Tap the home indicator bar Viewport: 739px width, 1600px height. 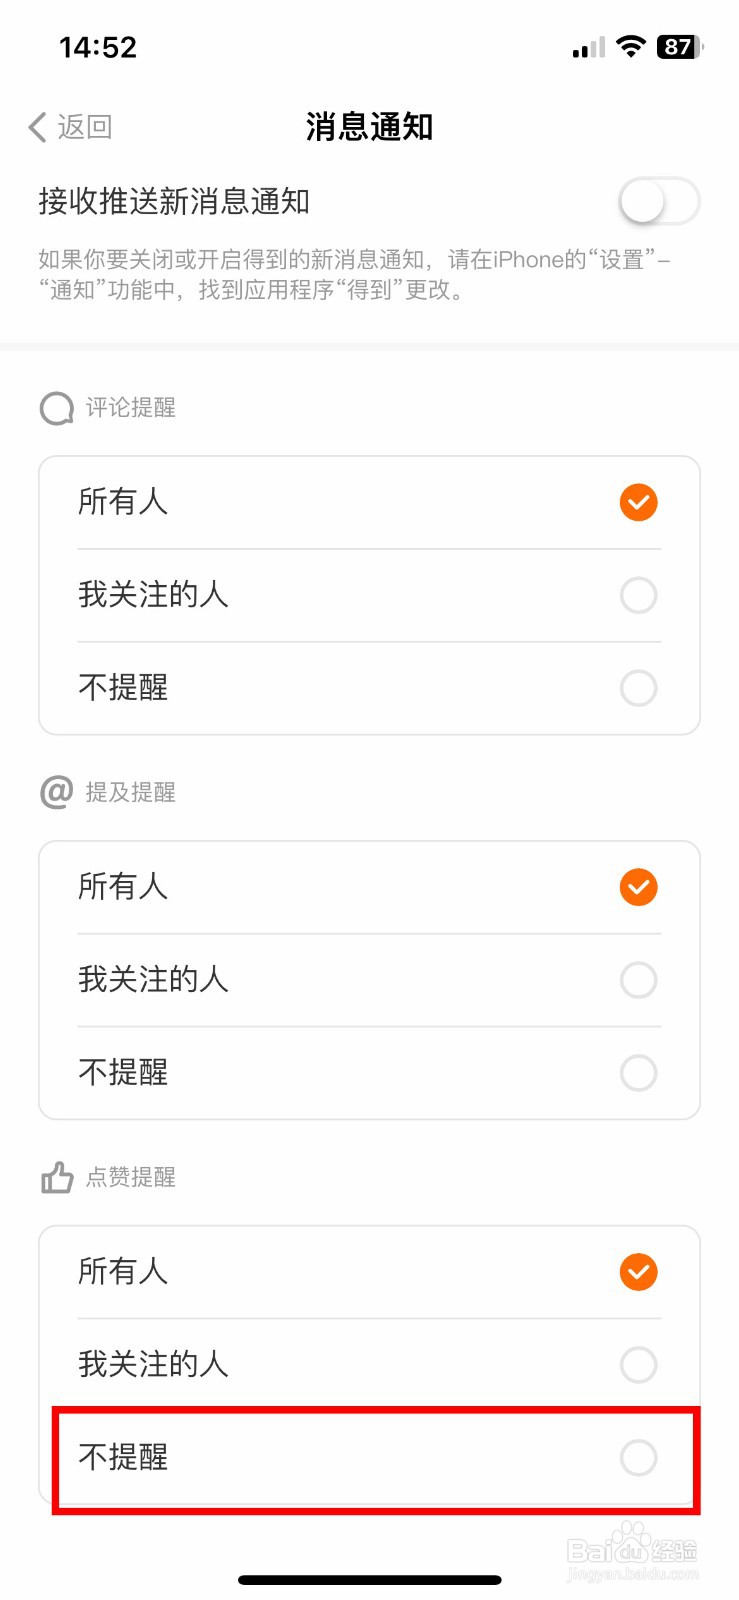click(x=369, y=1580)
